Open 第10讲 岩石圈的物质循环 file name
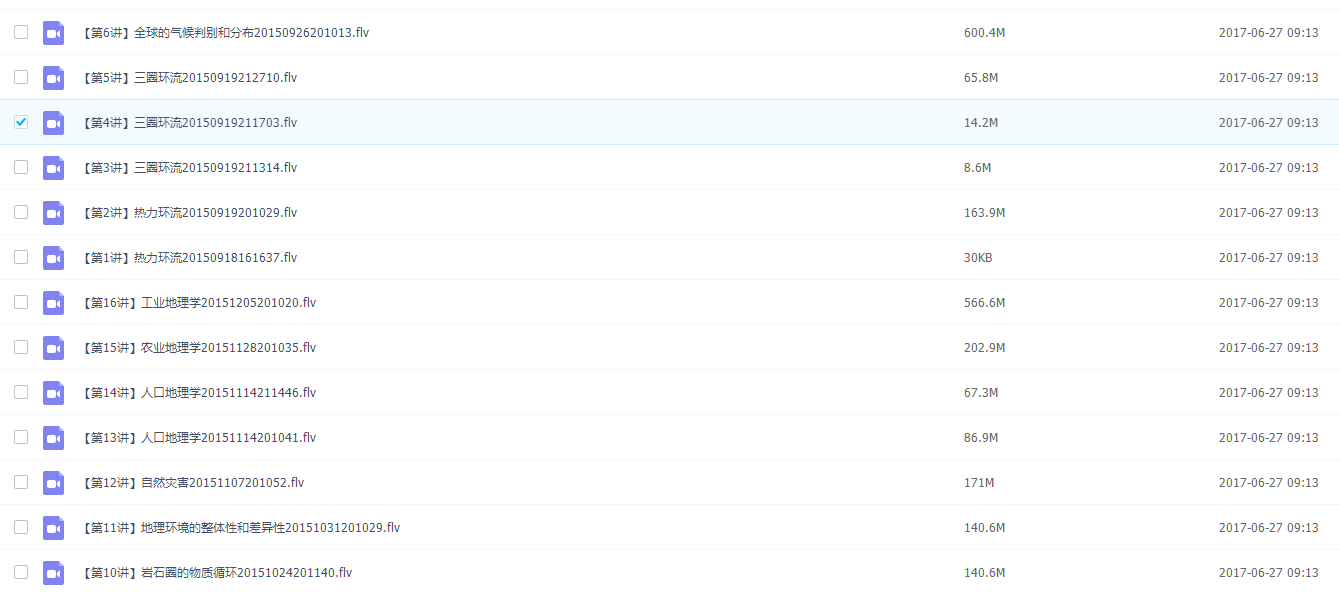Viewport: 1339px width, 592px height. click(216, 573)
